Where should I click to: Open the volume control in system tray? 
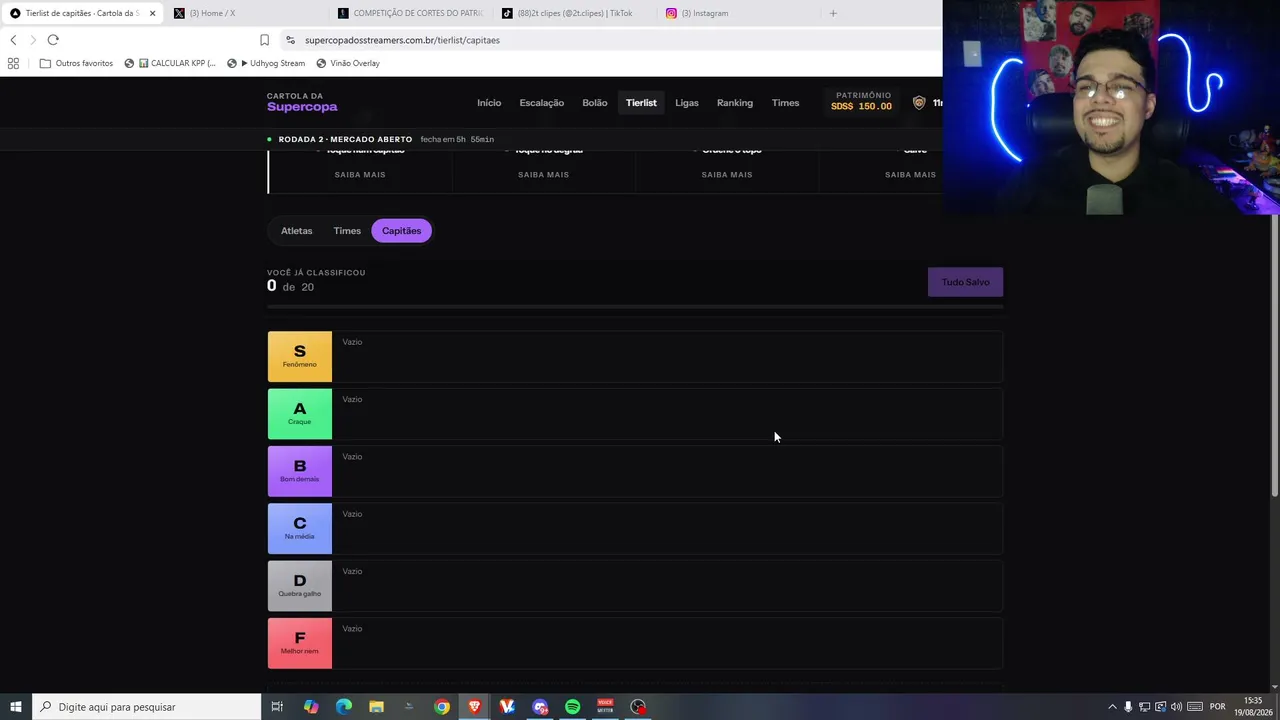1176,707
